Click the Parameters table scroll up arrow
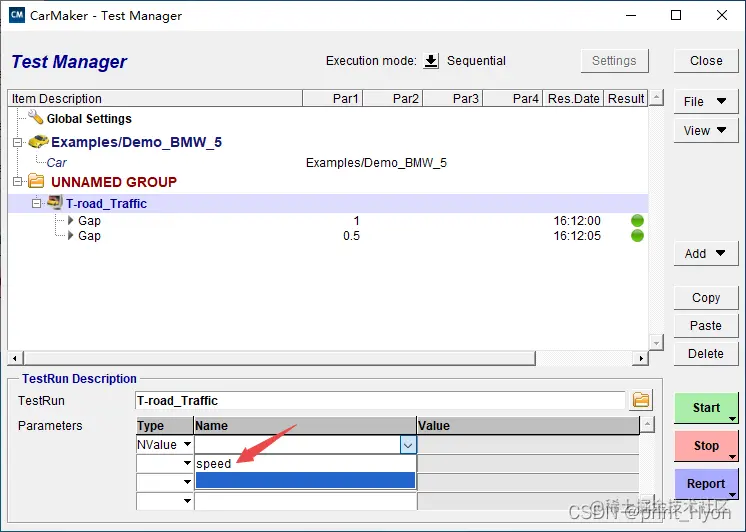This screenshot has height=532, width=746. coord(647,424)
